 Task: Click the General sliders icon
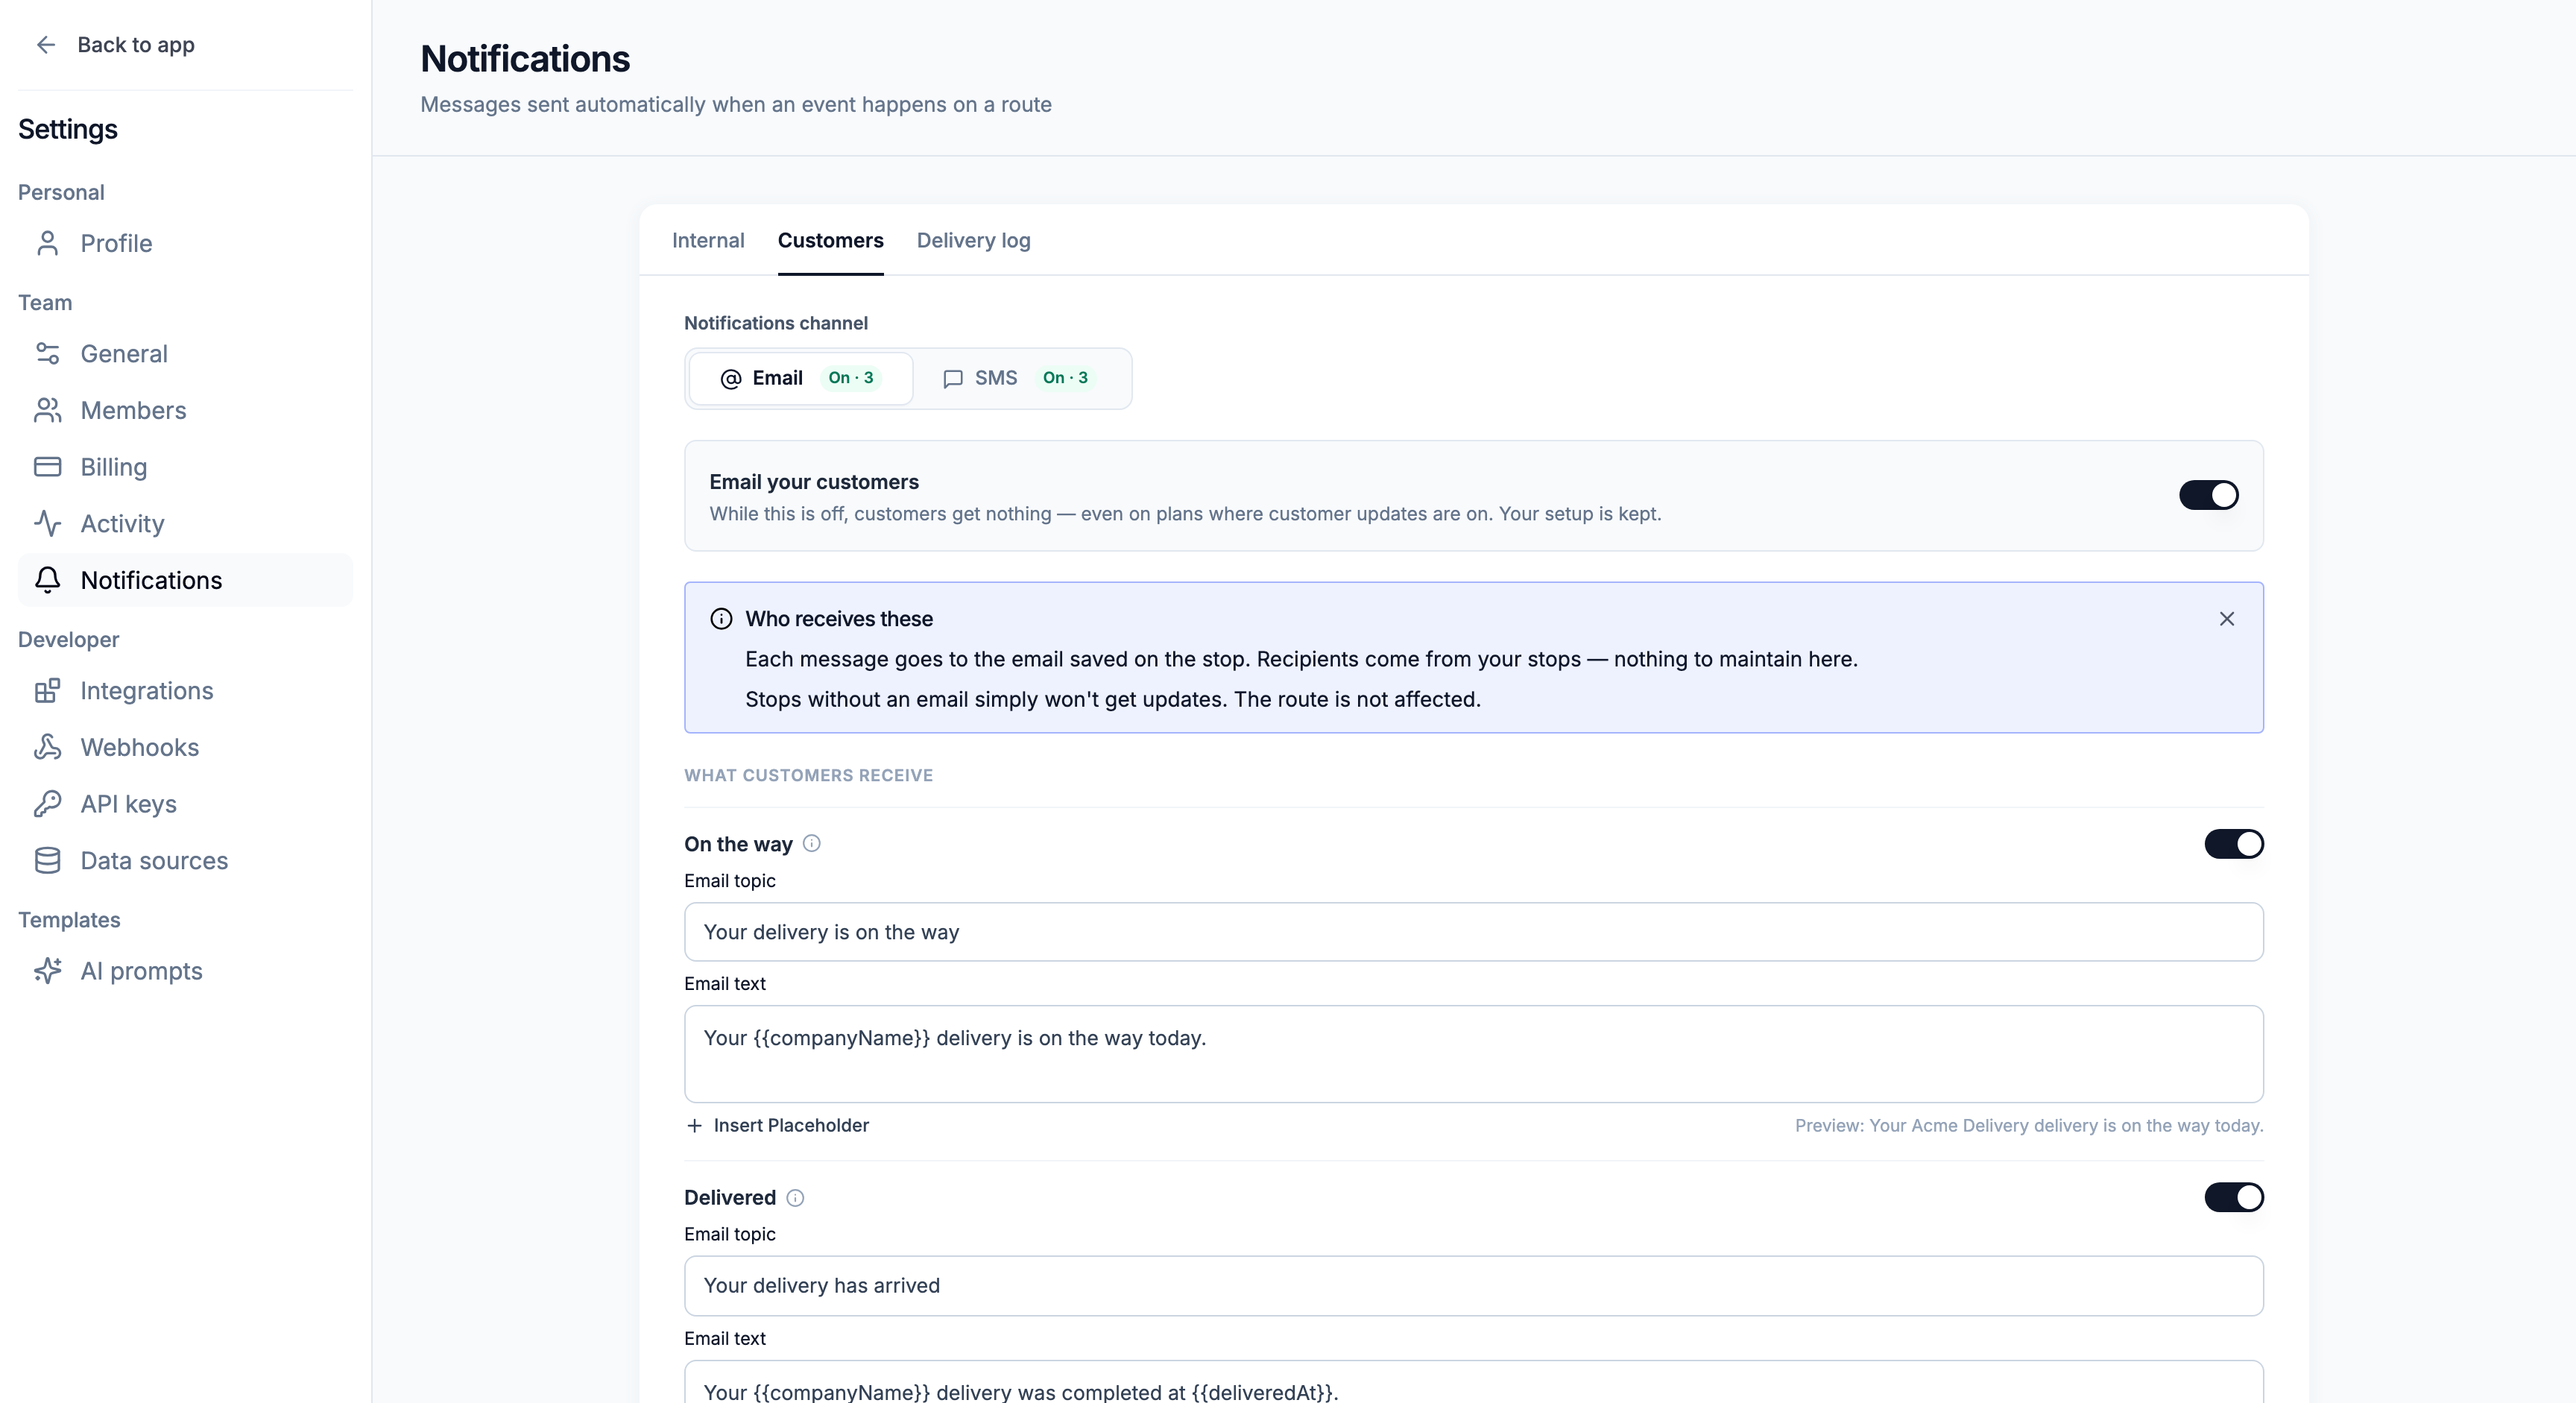[47, 354]
